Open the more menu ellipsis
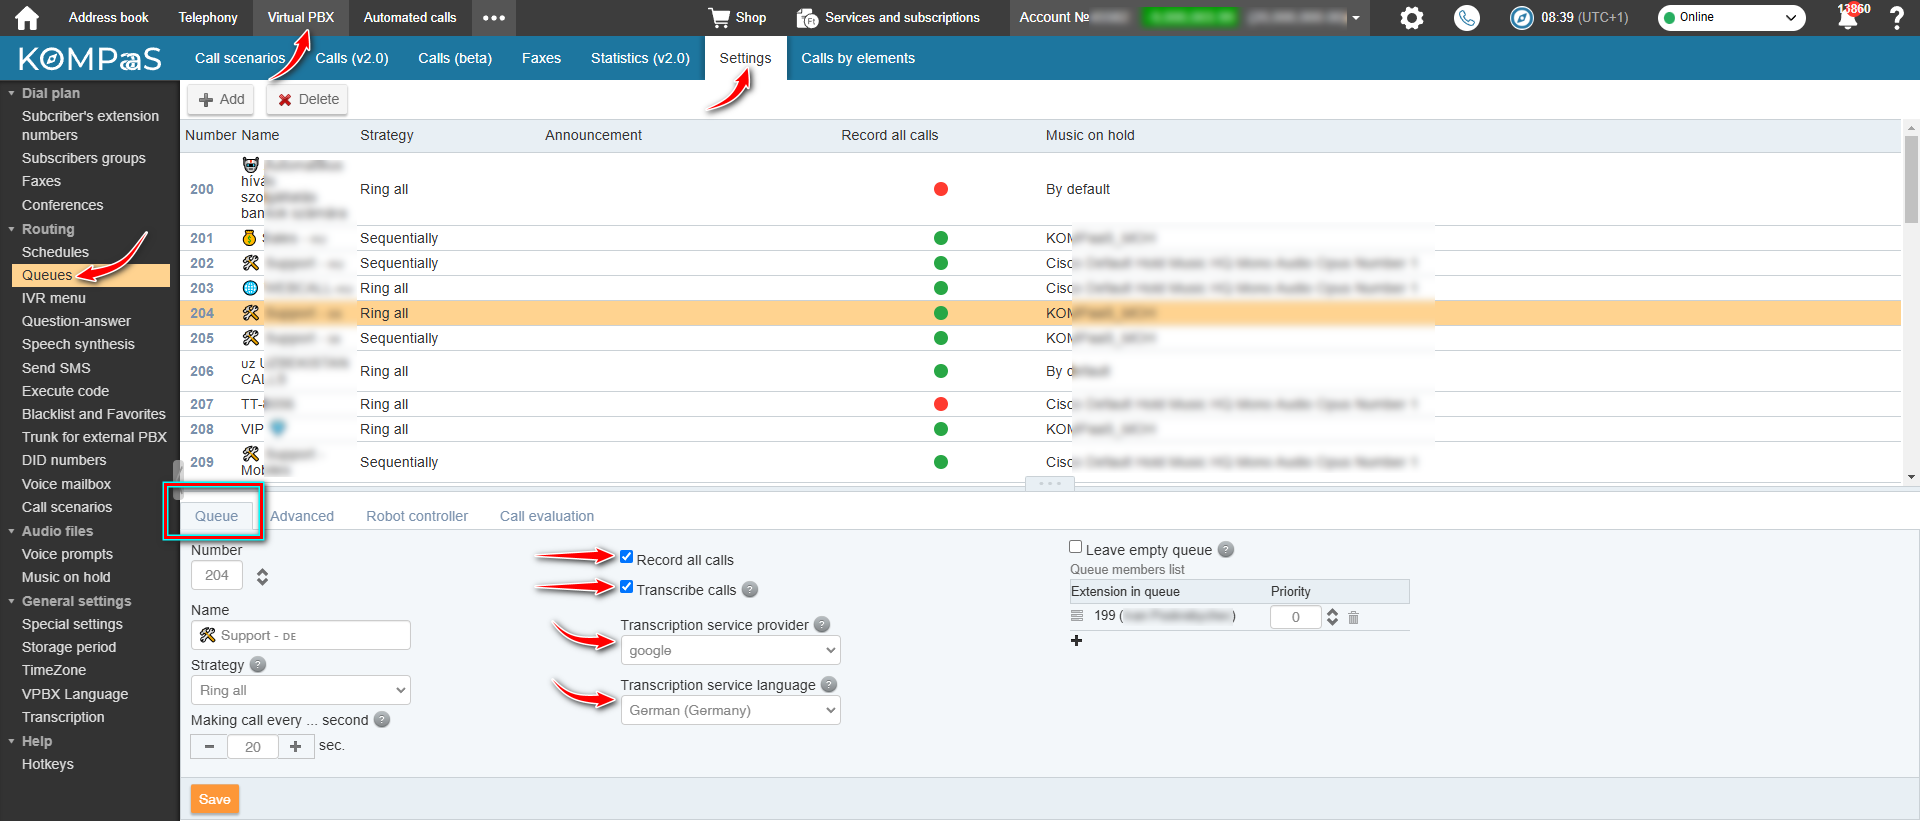 494,18
